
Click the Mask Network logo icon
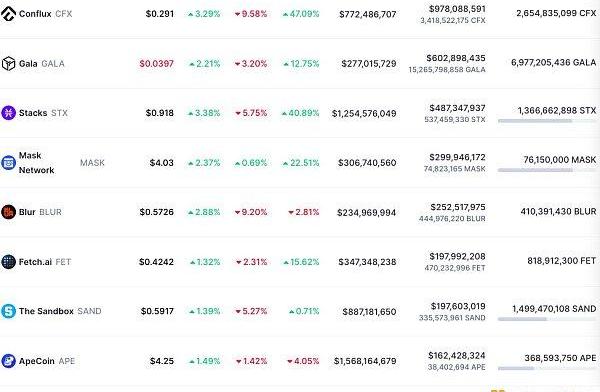click(8, 163)
